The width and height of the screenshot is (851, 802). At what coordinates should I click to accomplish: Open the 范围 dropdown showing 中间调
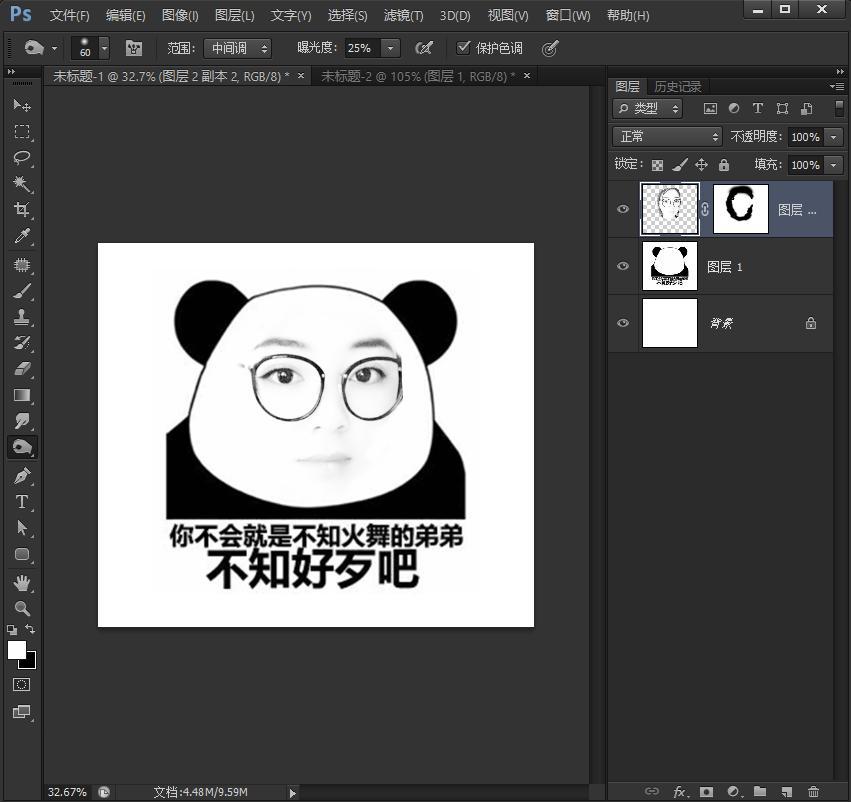[x=238, y=48]
